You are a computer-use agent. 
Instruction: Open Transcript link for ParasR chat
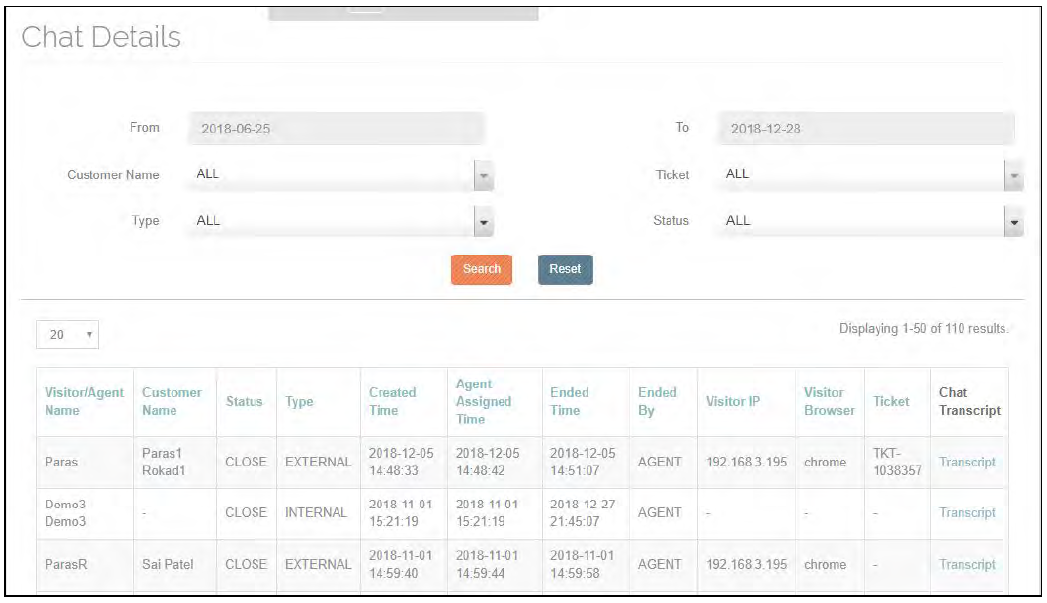point(967,564)
